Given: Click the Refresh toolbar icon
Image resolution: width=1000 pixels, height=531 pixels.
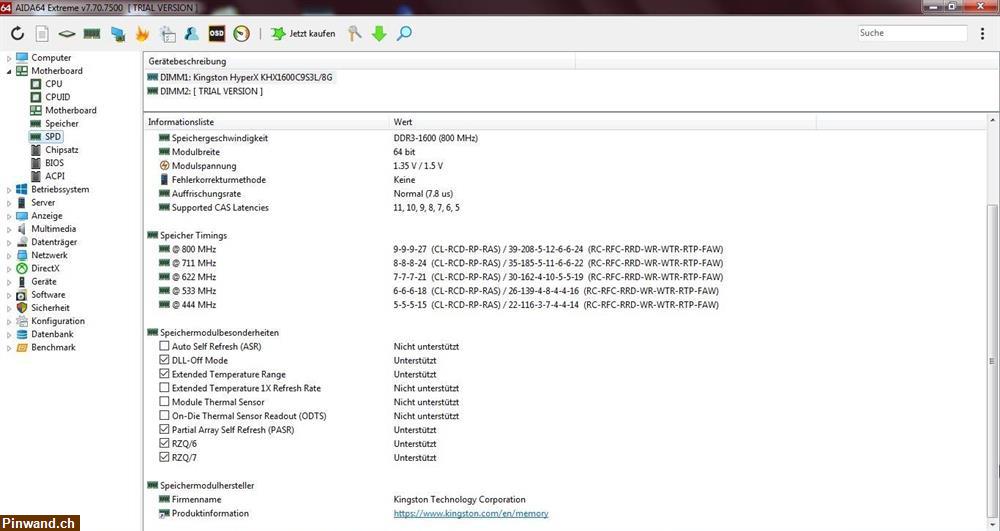Looking at the screenshot, I should 17,34.
